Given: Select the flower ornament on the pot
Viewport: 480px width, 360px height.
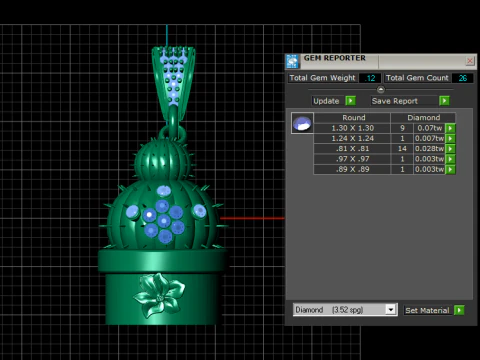Looking at the screenshot, I should tap(159, 295).
